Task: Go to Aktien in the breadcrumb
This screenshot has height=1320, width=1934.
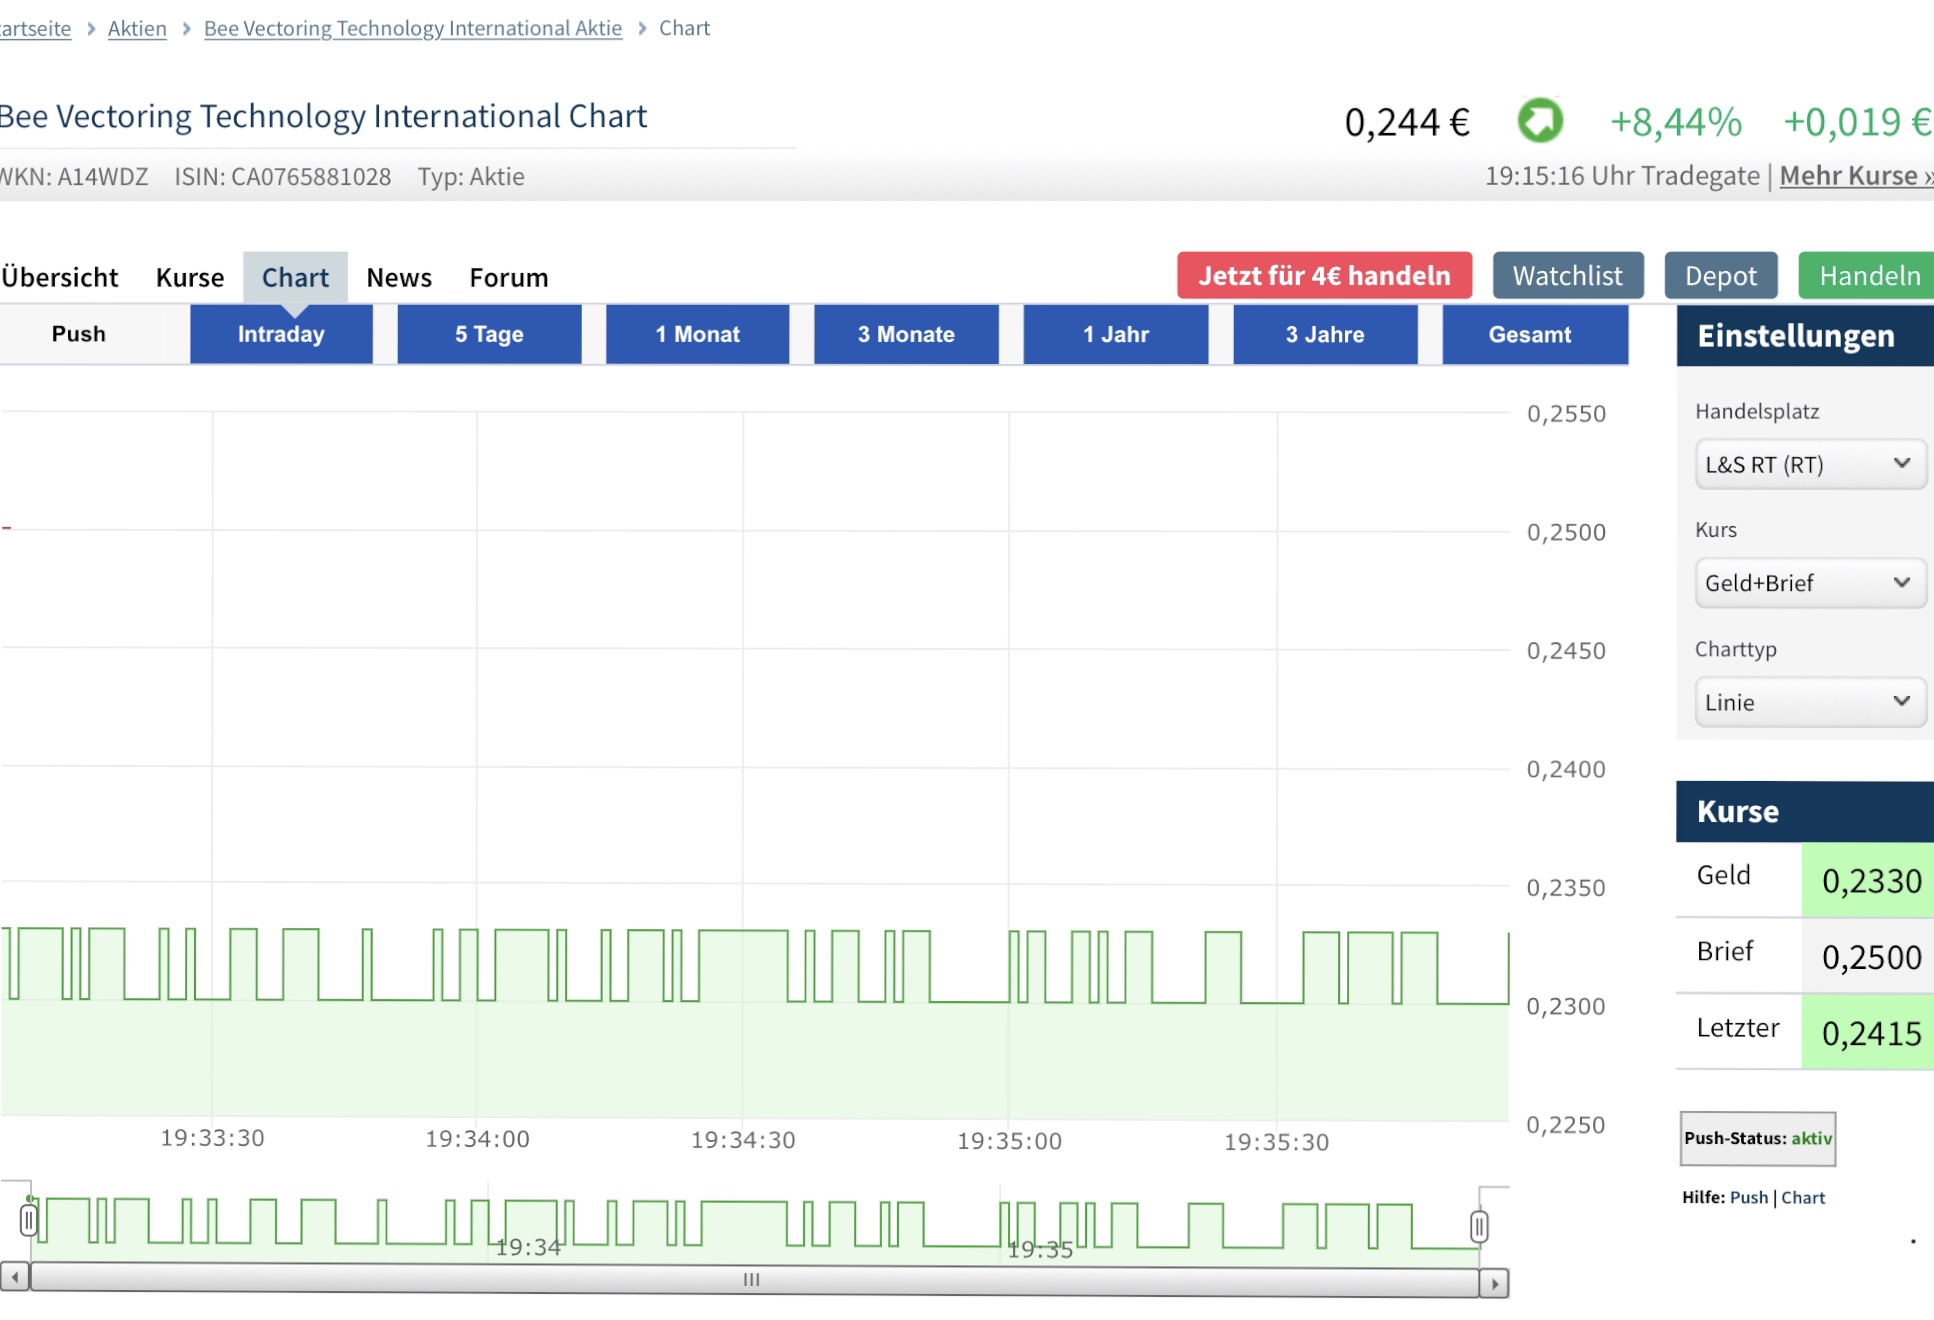Action: click(137, 28)
